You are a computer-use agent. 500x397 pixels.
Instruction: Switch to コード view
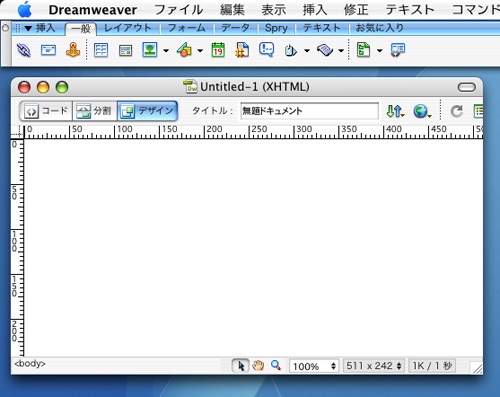(46, 111)
